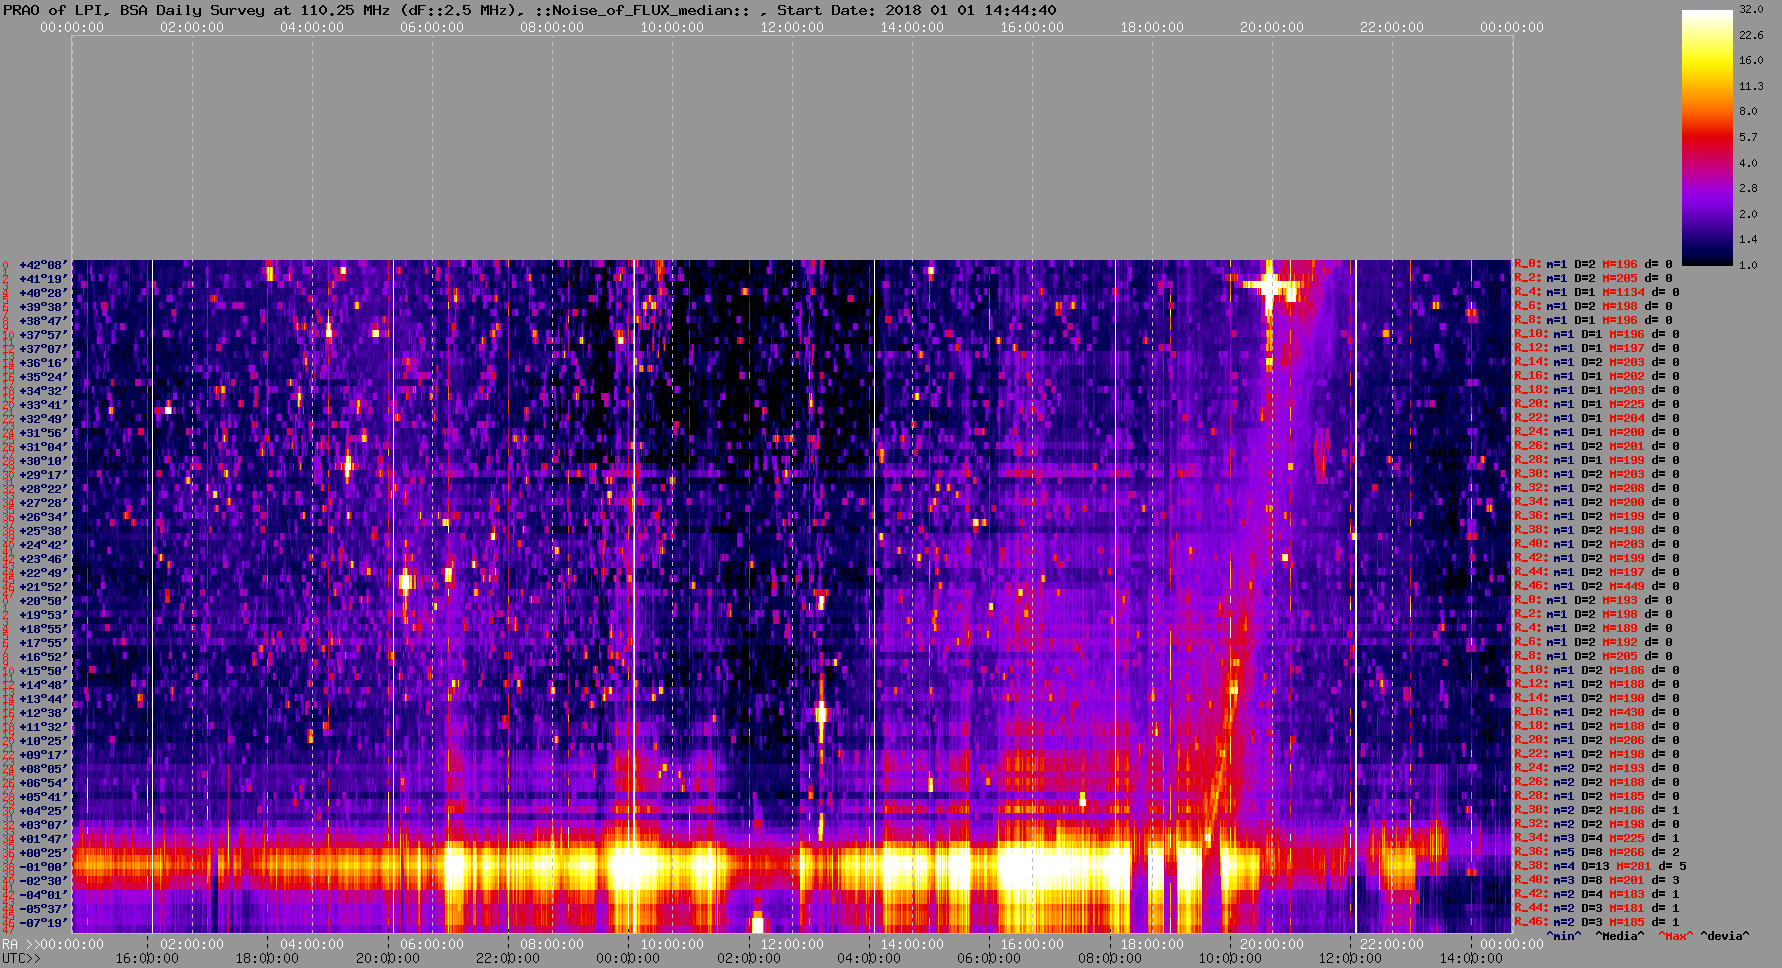Screen dimensions: 1782x968
Task: Click the declination label +37°57'
Action: pos(43,335)
